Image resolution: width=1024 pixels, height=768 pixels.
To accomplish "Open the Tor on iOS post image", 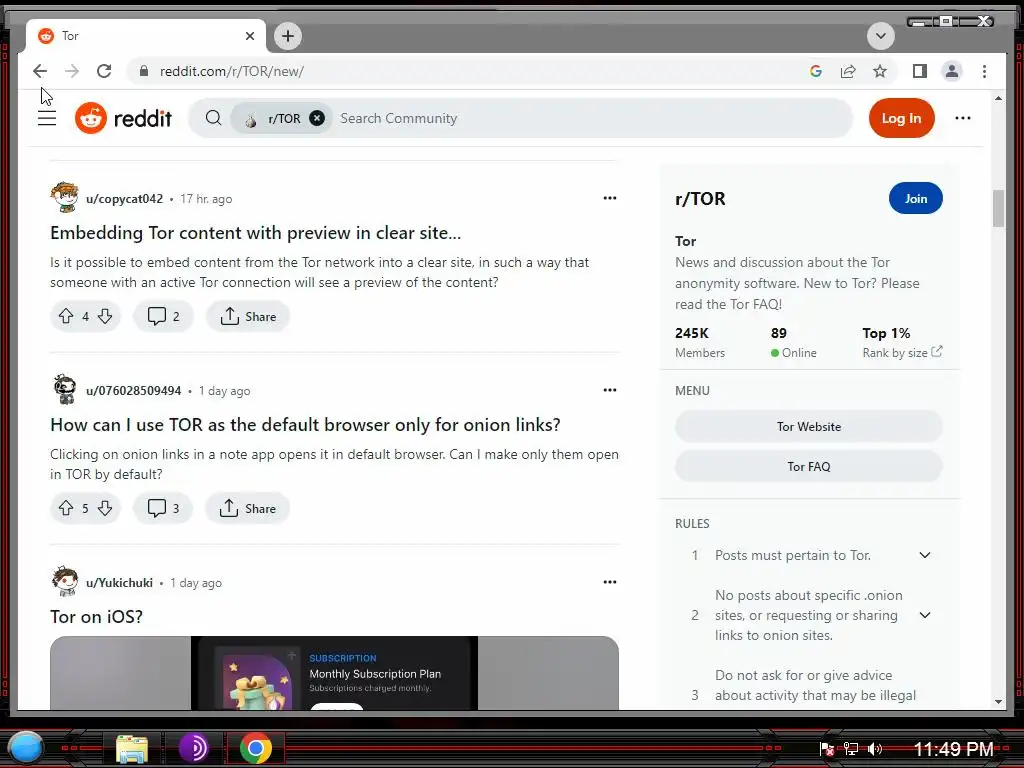I will 334,673.
